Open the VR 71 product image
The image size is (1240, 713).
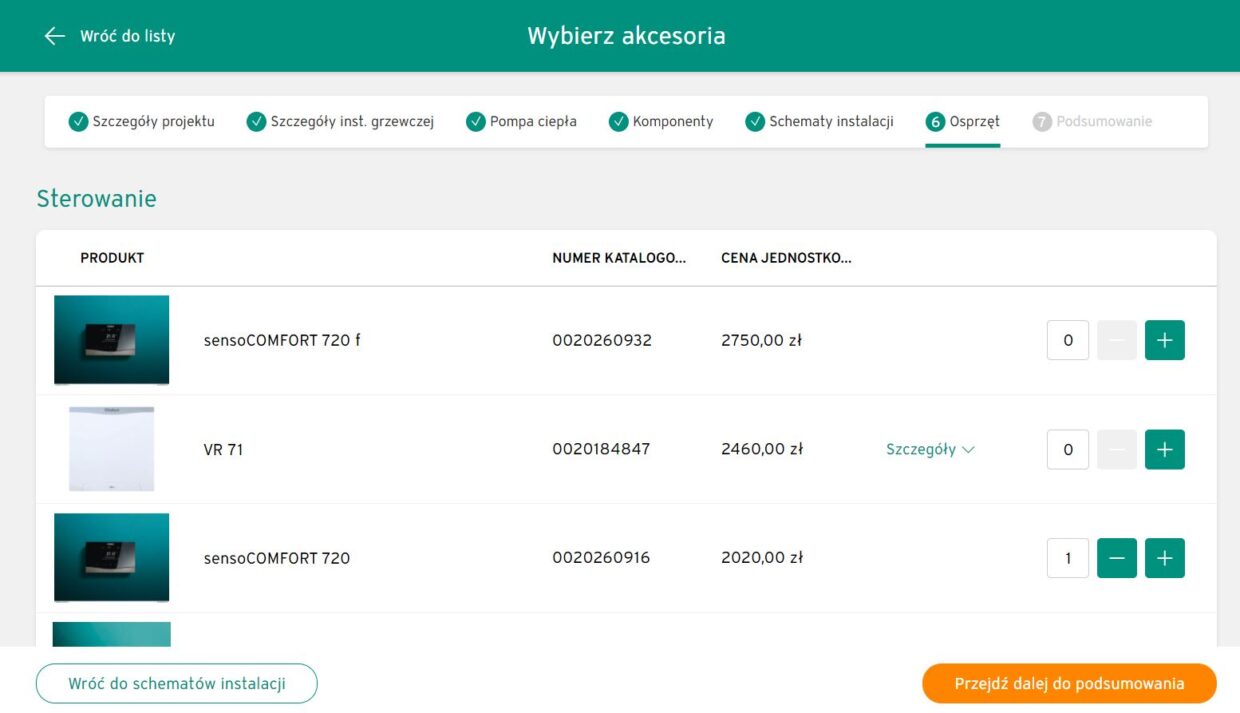pos(112,448)
